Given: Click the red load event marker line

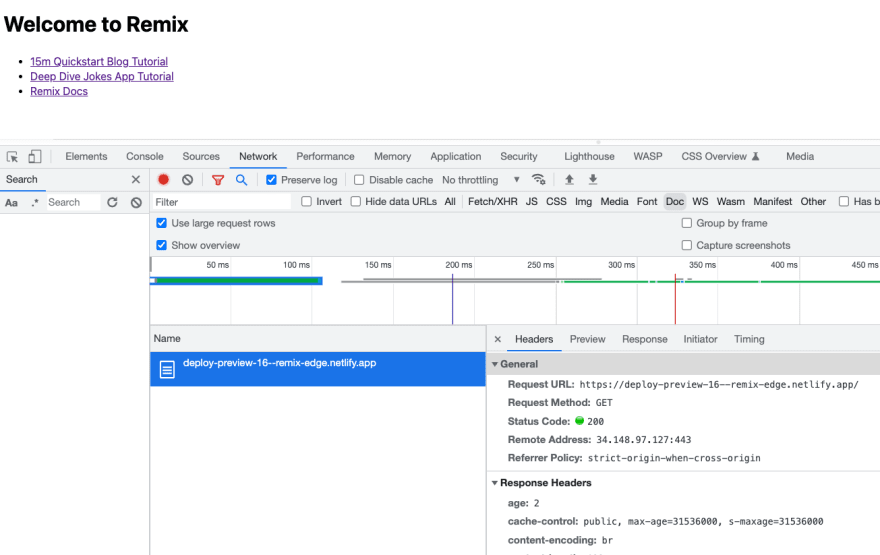Looking at the screenshot, I should click(675, 299).
